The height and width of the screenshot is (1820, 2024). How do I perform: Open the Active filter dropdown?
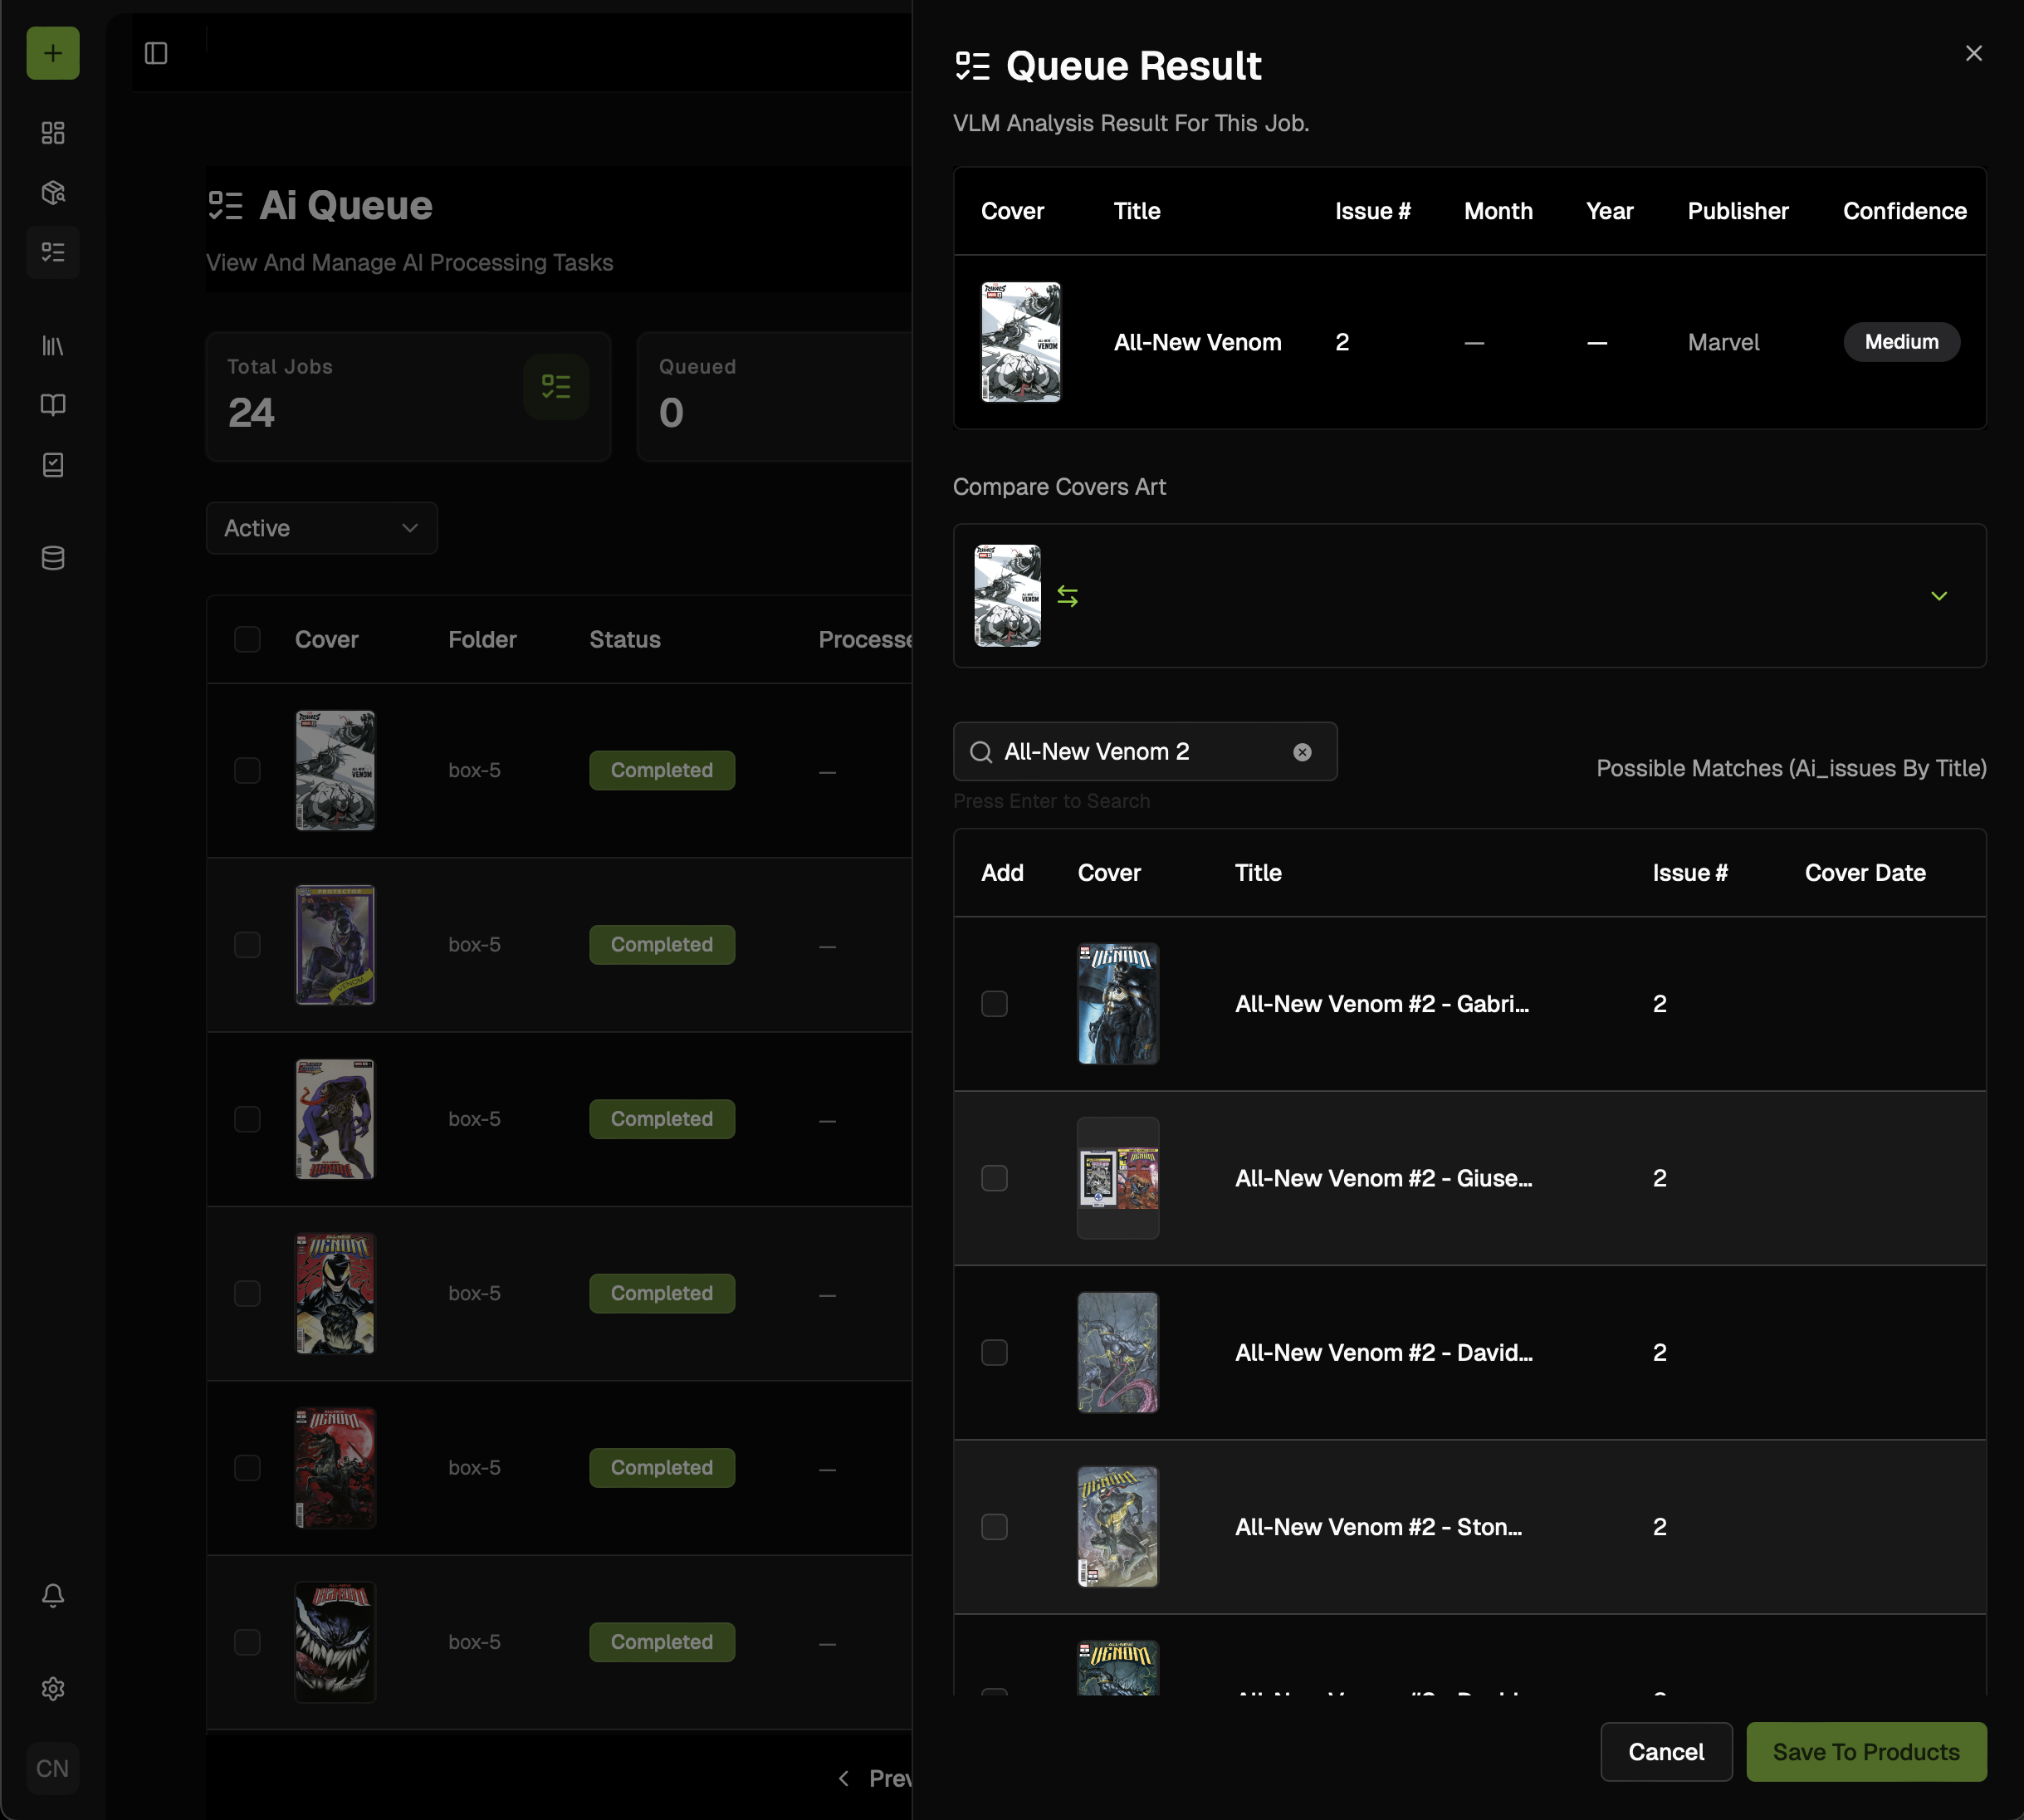(321, 528)
